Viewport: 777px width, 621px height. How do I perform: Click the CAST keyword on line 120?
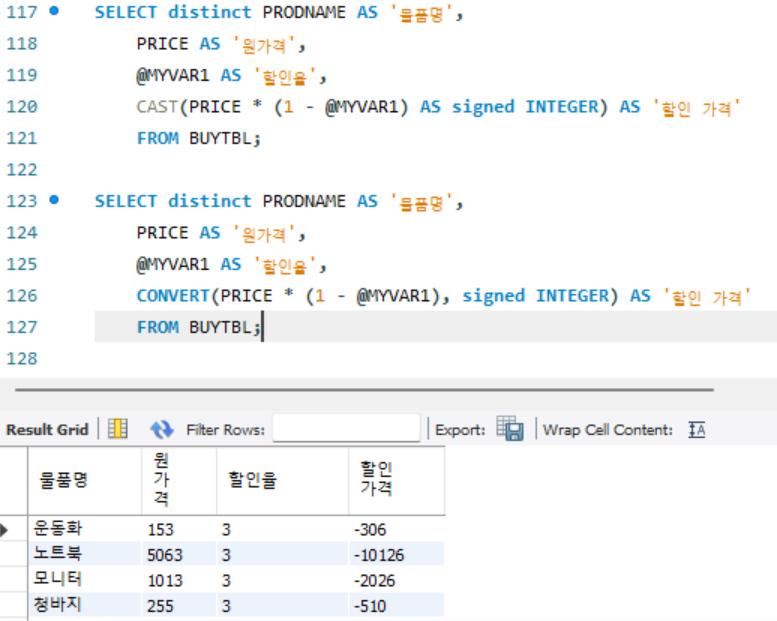point(157,107)
